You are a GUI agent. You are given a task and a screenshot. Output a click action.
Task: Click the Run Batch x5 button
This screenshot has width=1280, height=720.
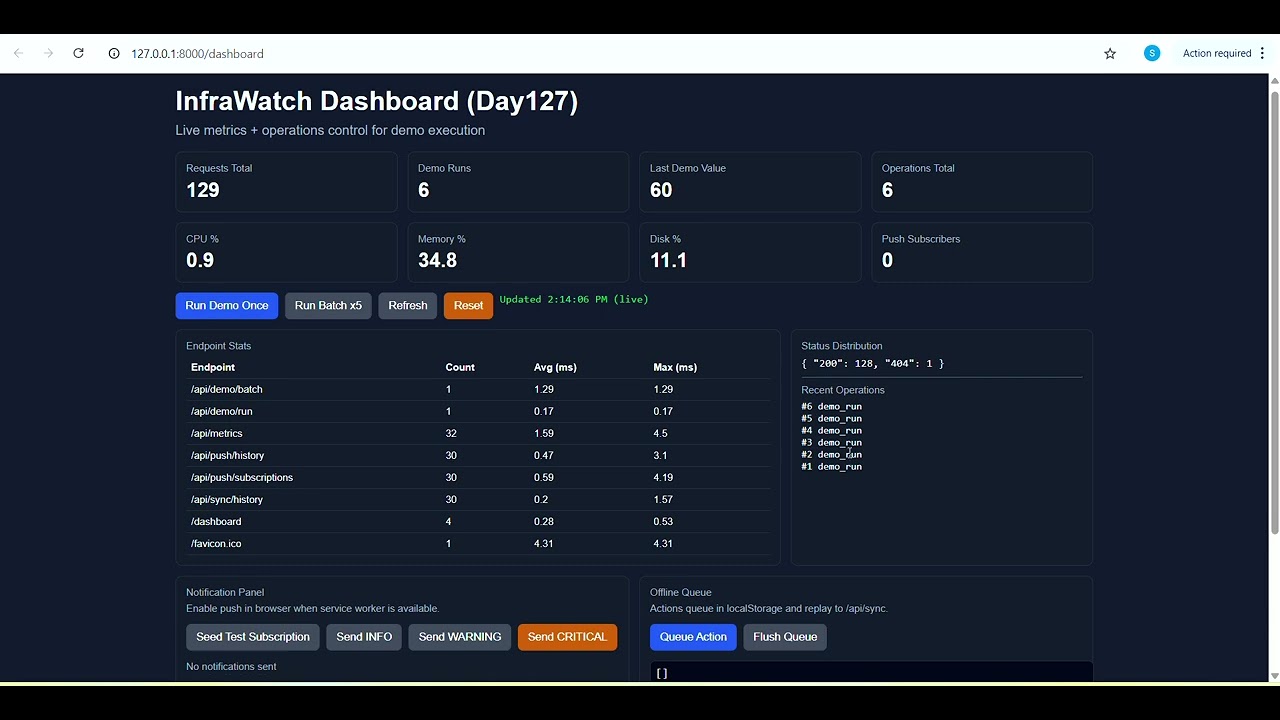click(328, 306)
